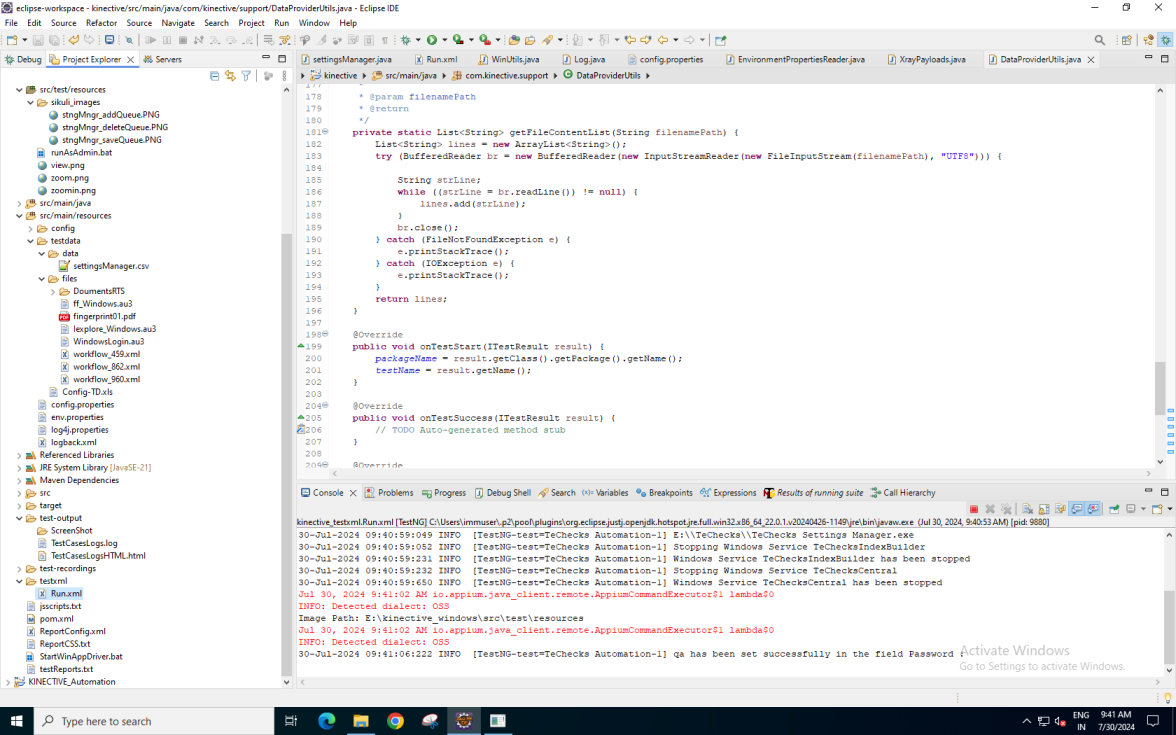Open Google Chrome from the taskbar
The height and width of the screenshot is (735, 1176).
[395, 721]
